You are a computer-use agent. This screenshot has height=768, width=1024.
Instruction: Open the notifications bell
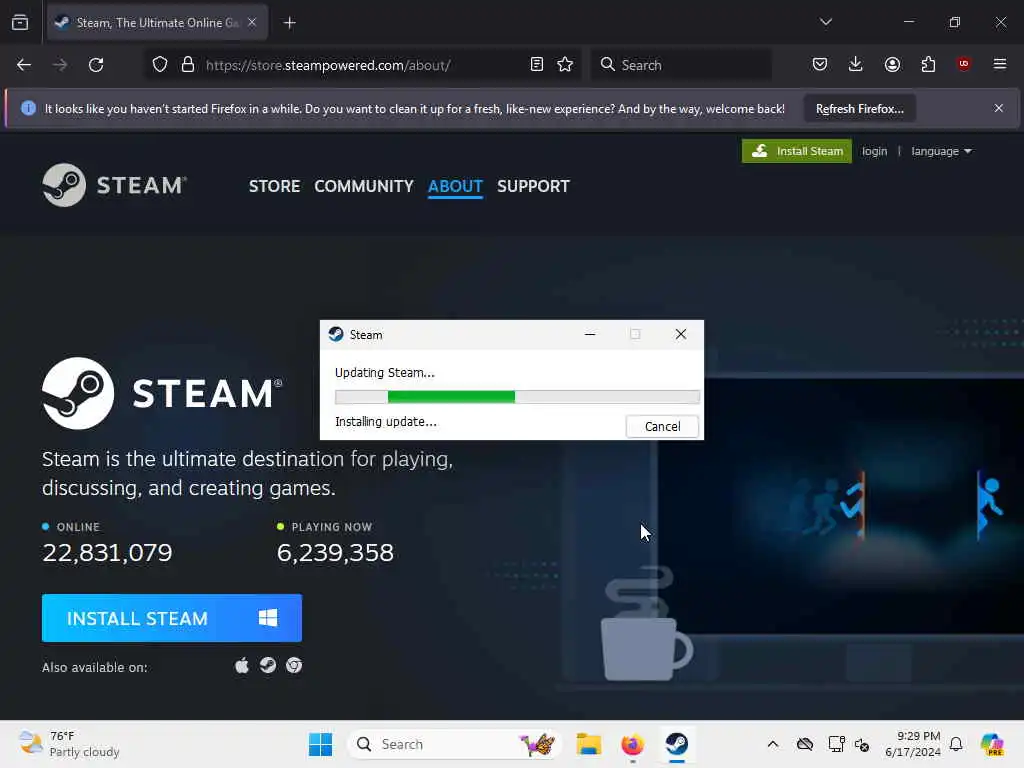[x=956, y=744]
